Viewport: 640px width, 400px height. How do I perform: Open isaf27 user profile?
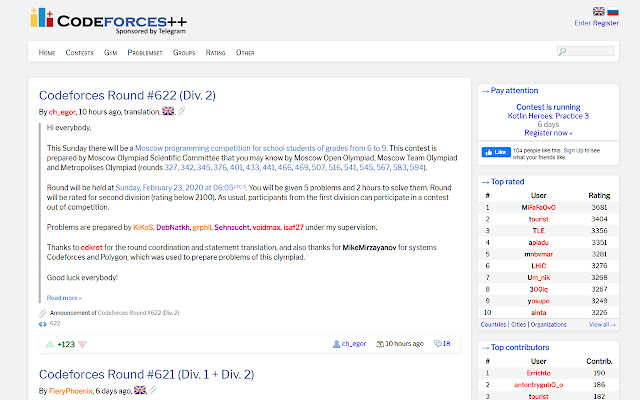point(293,227)
